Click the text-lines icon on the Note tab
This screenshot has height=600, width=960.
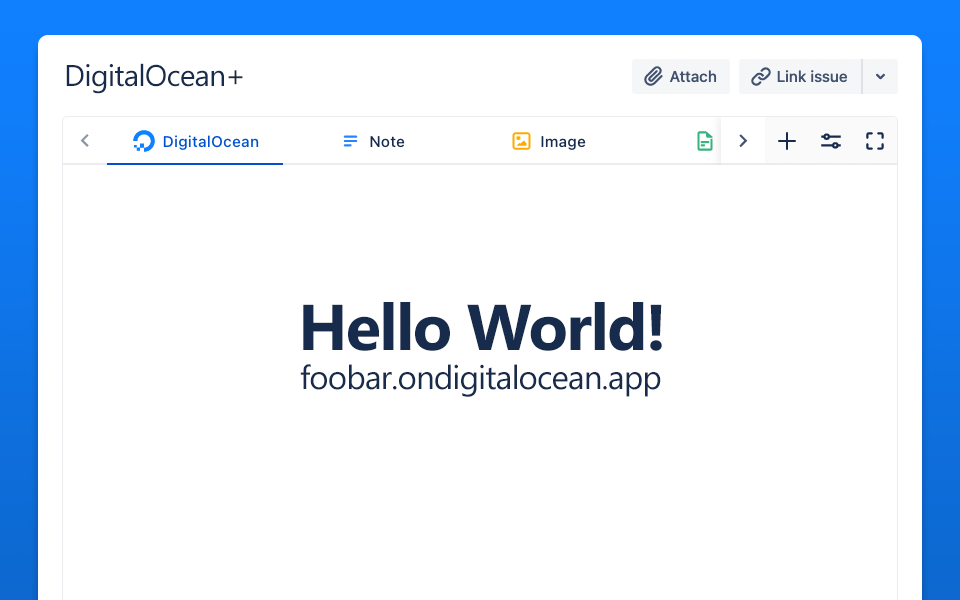pos(349,141)
